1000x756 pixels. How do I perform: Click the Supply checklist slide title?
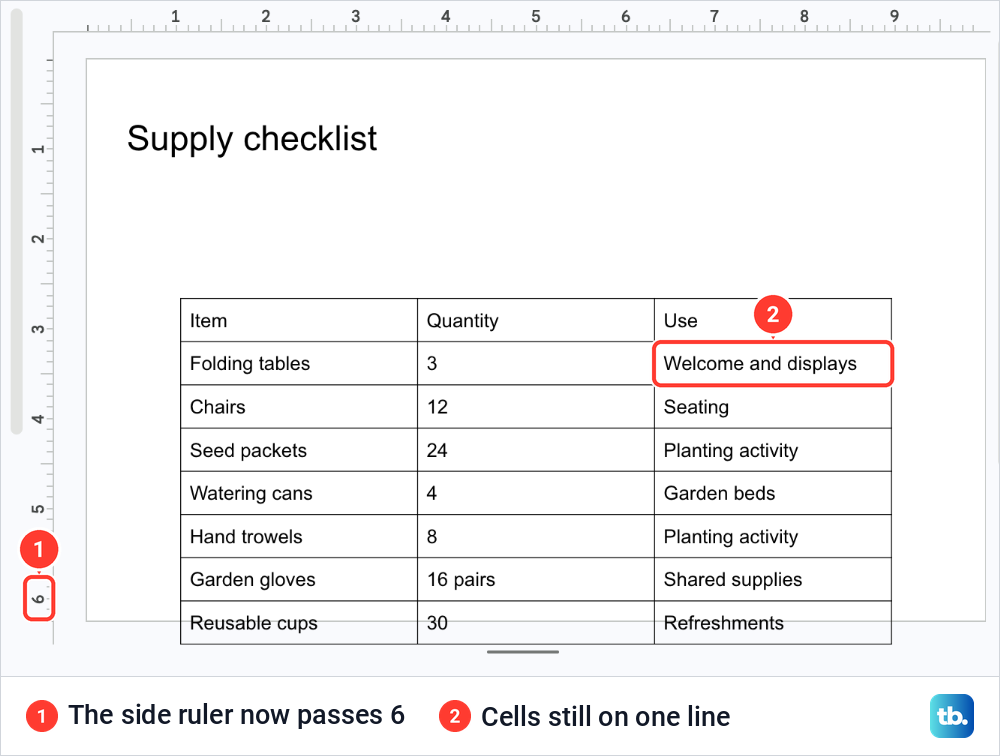[x=252, y=138]
